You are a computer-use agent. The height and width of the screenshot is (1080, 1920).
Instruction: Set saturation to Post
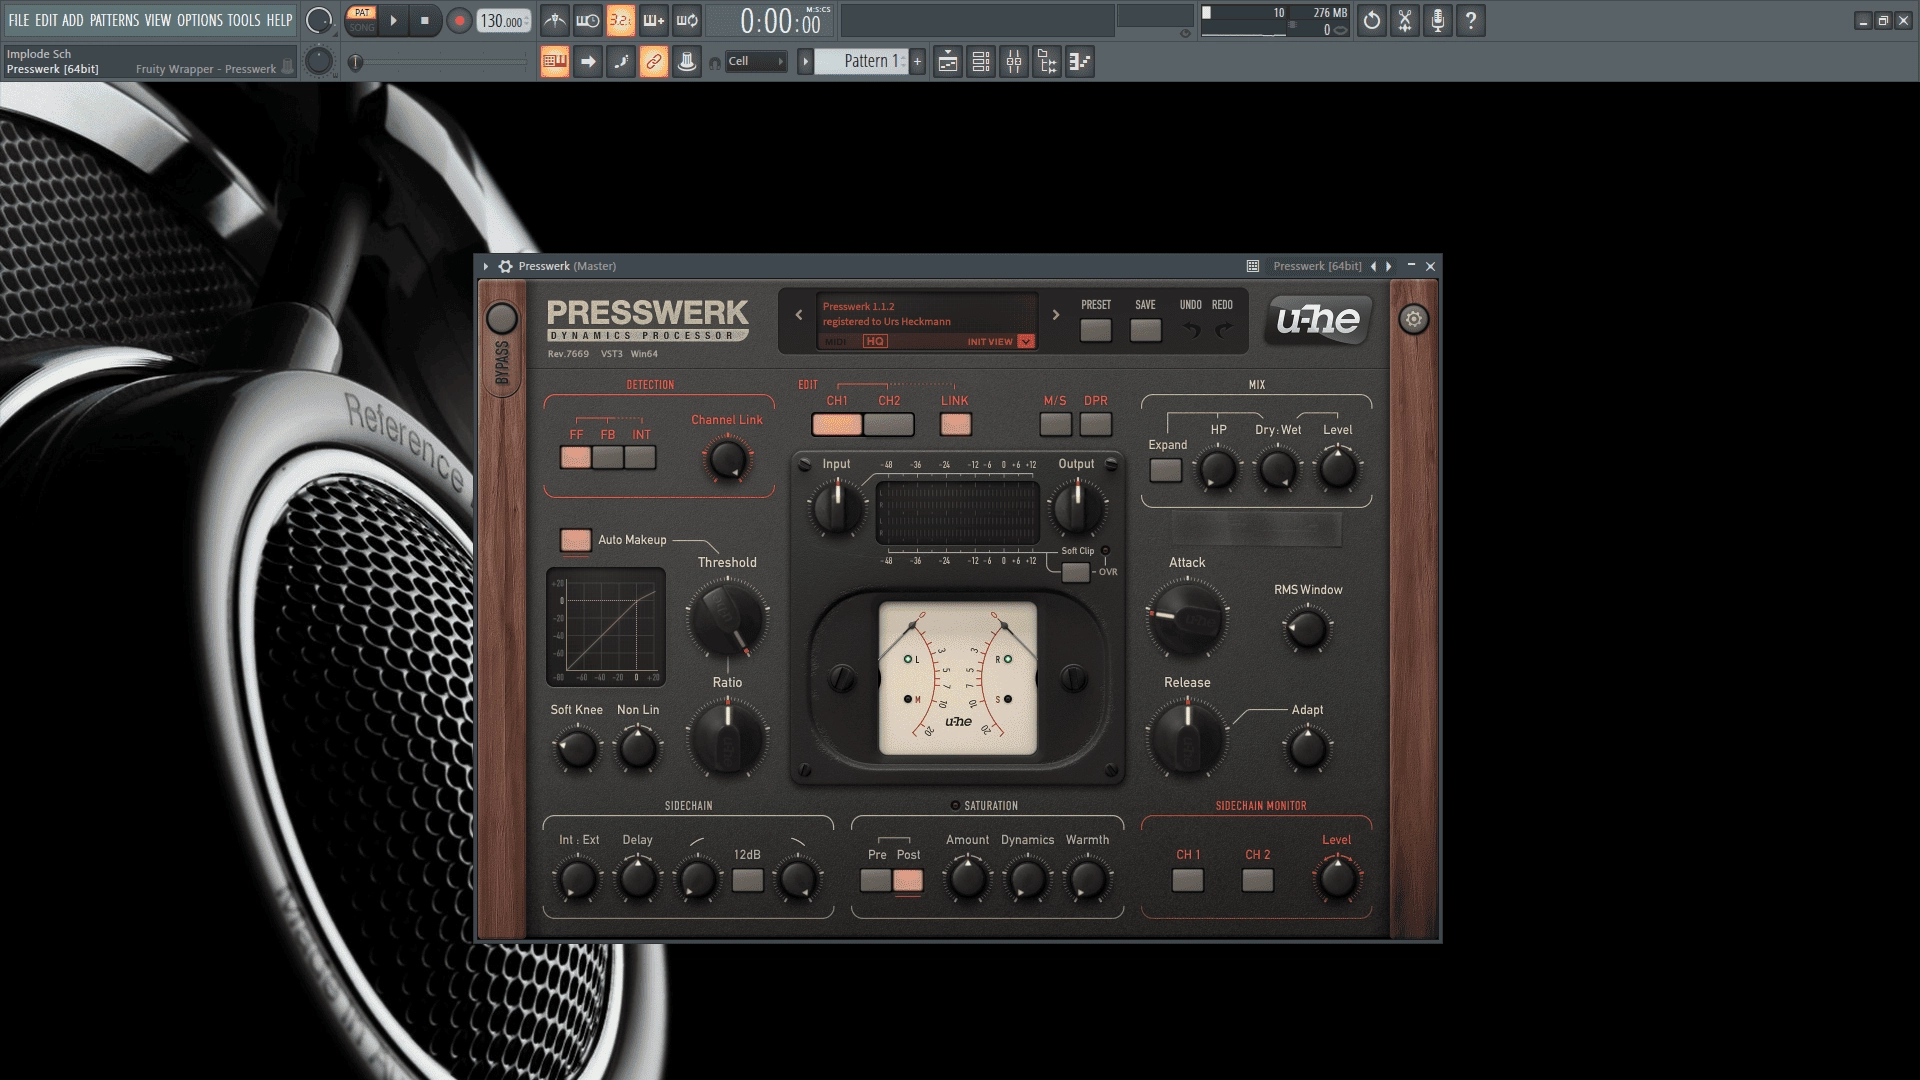click(908, 880)
